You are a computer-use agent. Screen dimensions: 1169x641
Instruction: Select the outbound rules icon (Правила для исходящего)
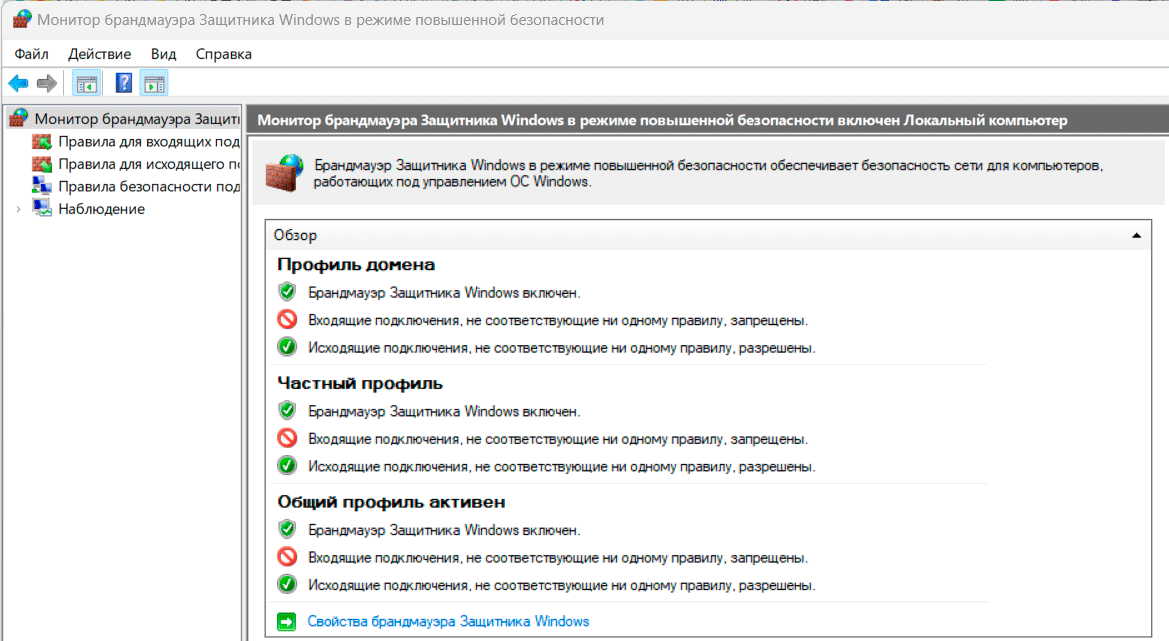42,164
